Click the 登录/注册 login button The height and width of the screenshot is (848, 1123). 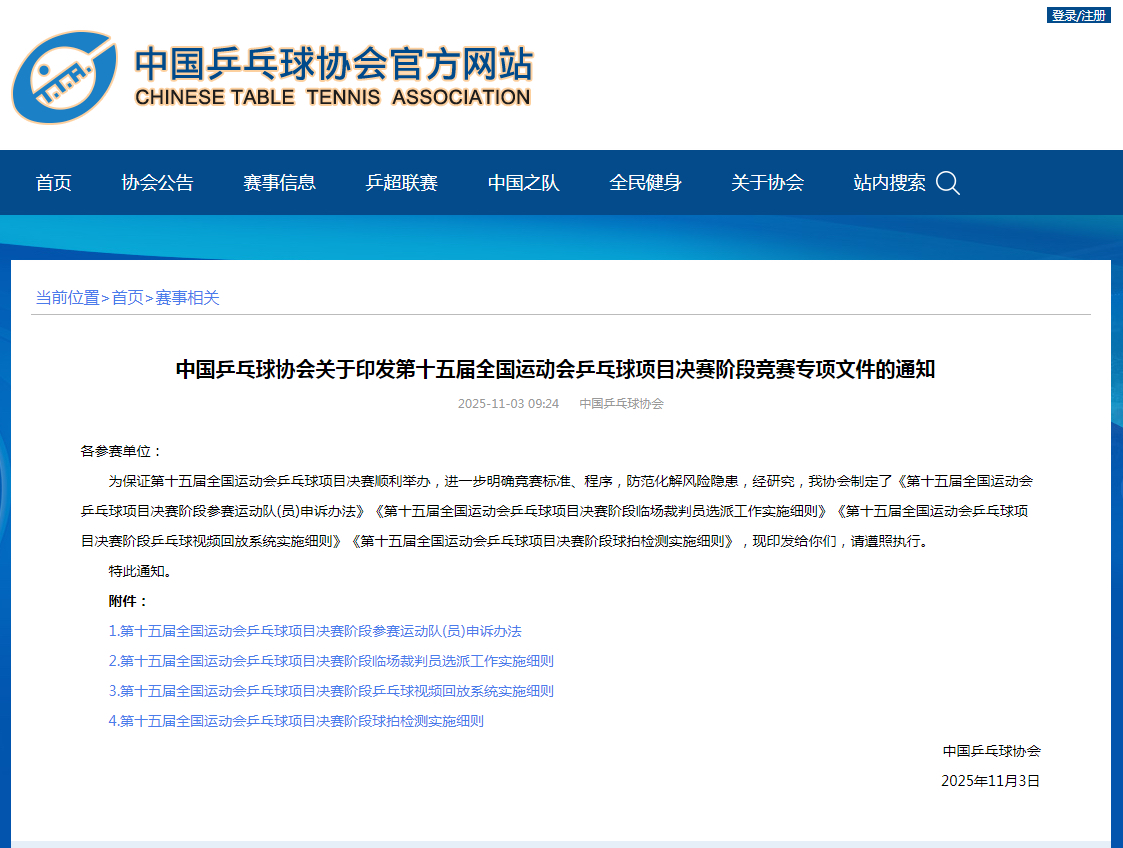[x=1078, y=15]
